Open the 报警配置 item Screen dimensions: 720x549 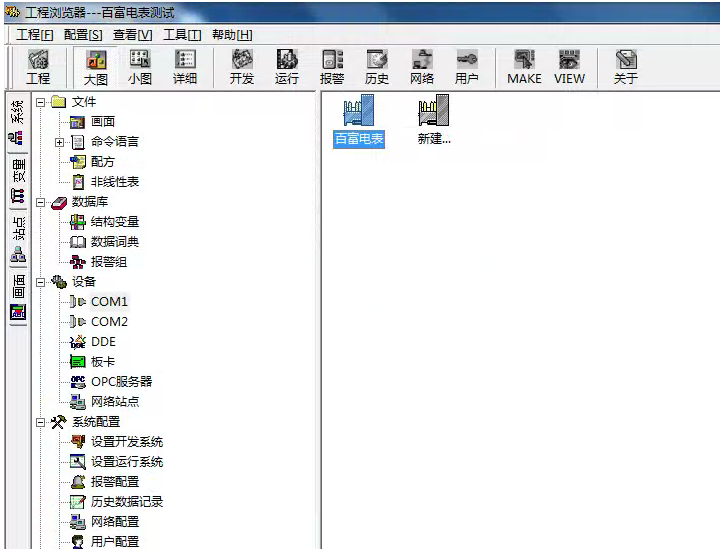[x=115, y=482]
